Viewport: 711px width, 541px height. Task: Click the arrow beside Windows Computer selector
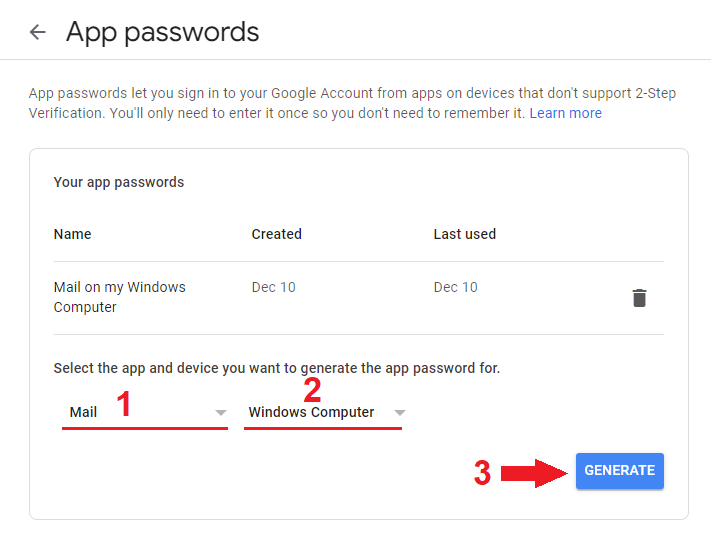[399, 413]
